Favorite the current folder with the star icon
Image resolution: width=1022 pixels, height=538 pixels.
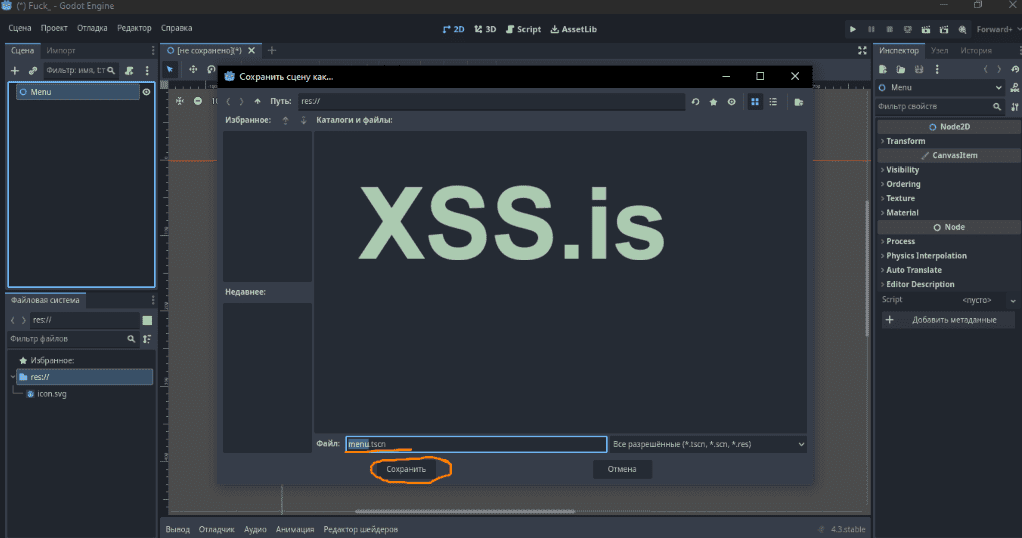coord(713,102)
